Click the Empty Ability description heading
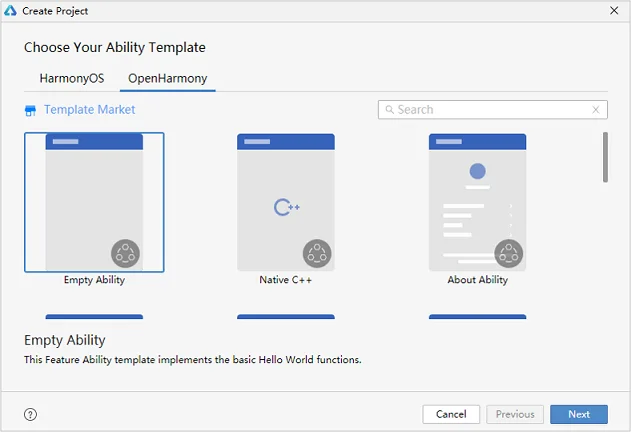The image size is (631, 432). (x=65, y=340)
